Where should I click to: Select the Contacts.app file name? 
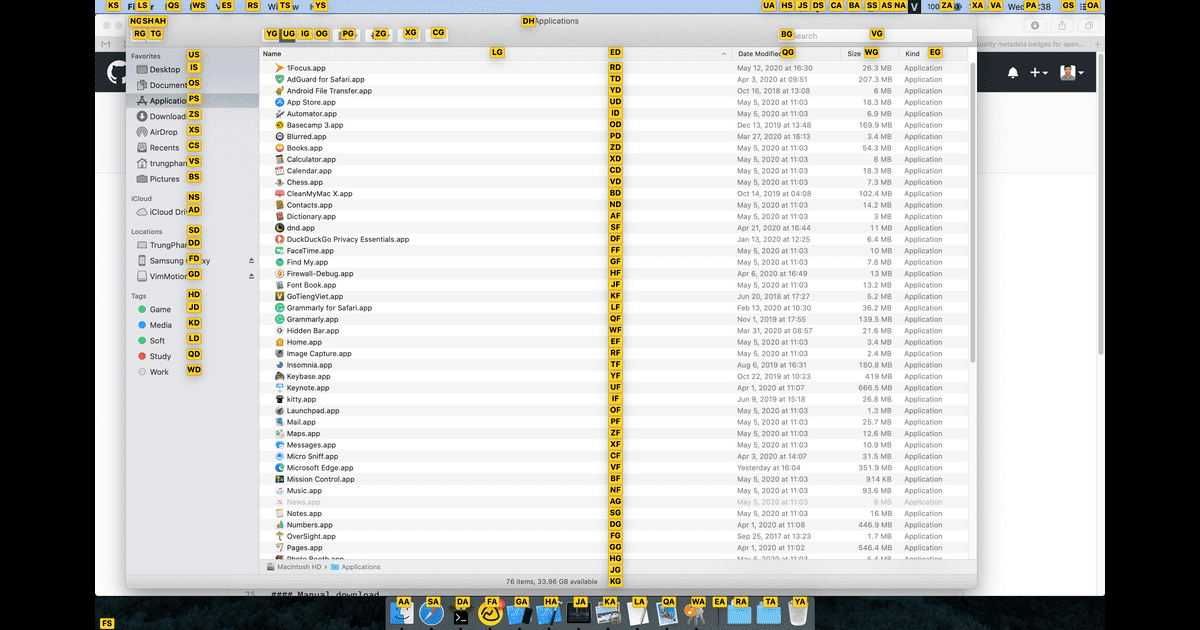coord(309,205)
